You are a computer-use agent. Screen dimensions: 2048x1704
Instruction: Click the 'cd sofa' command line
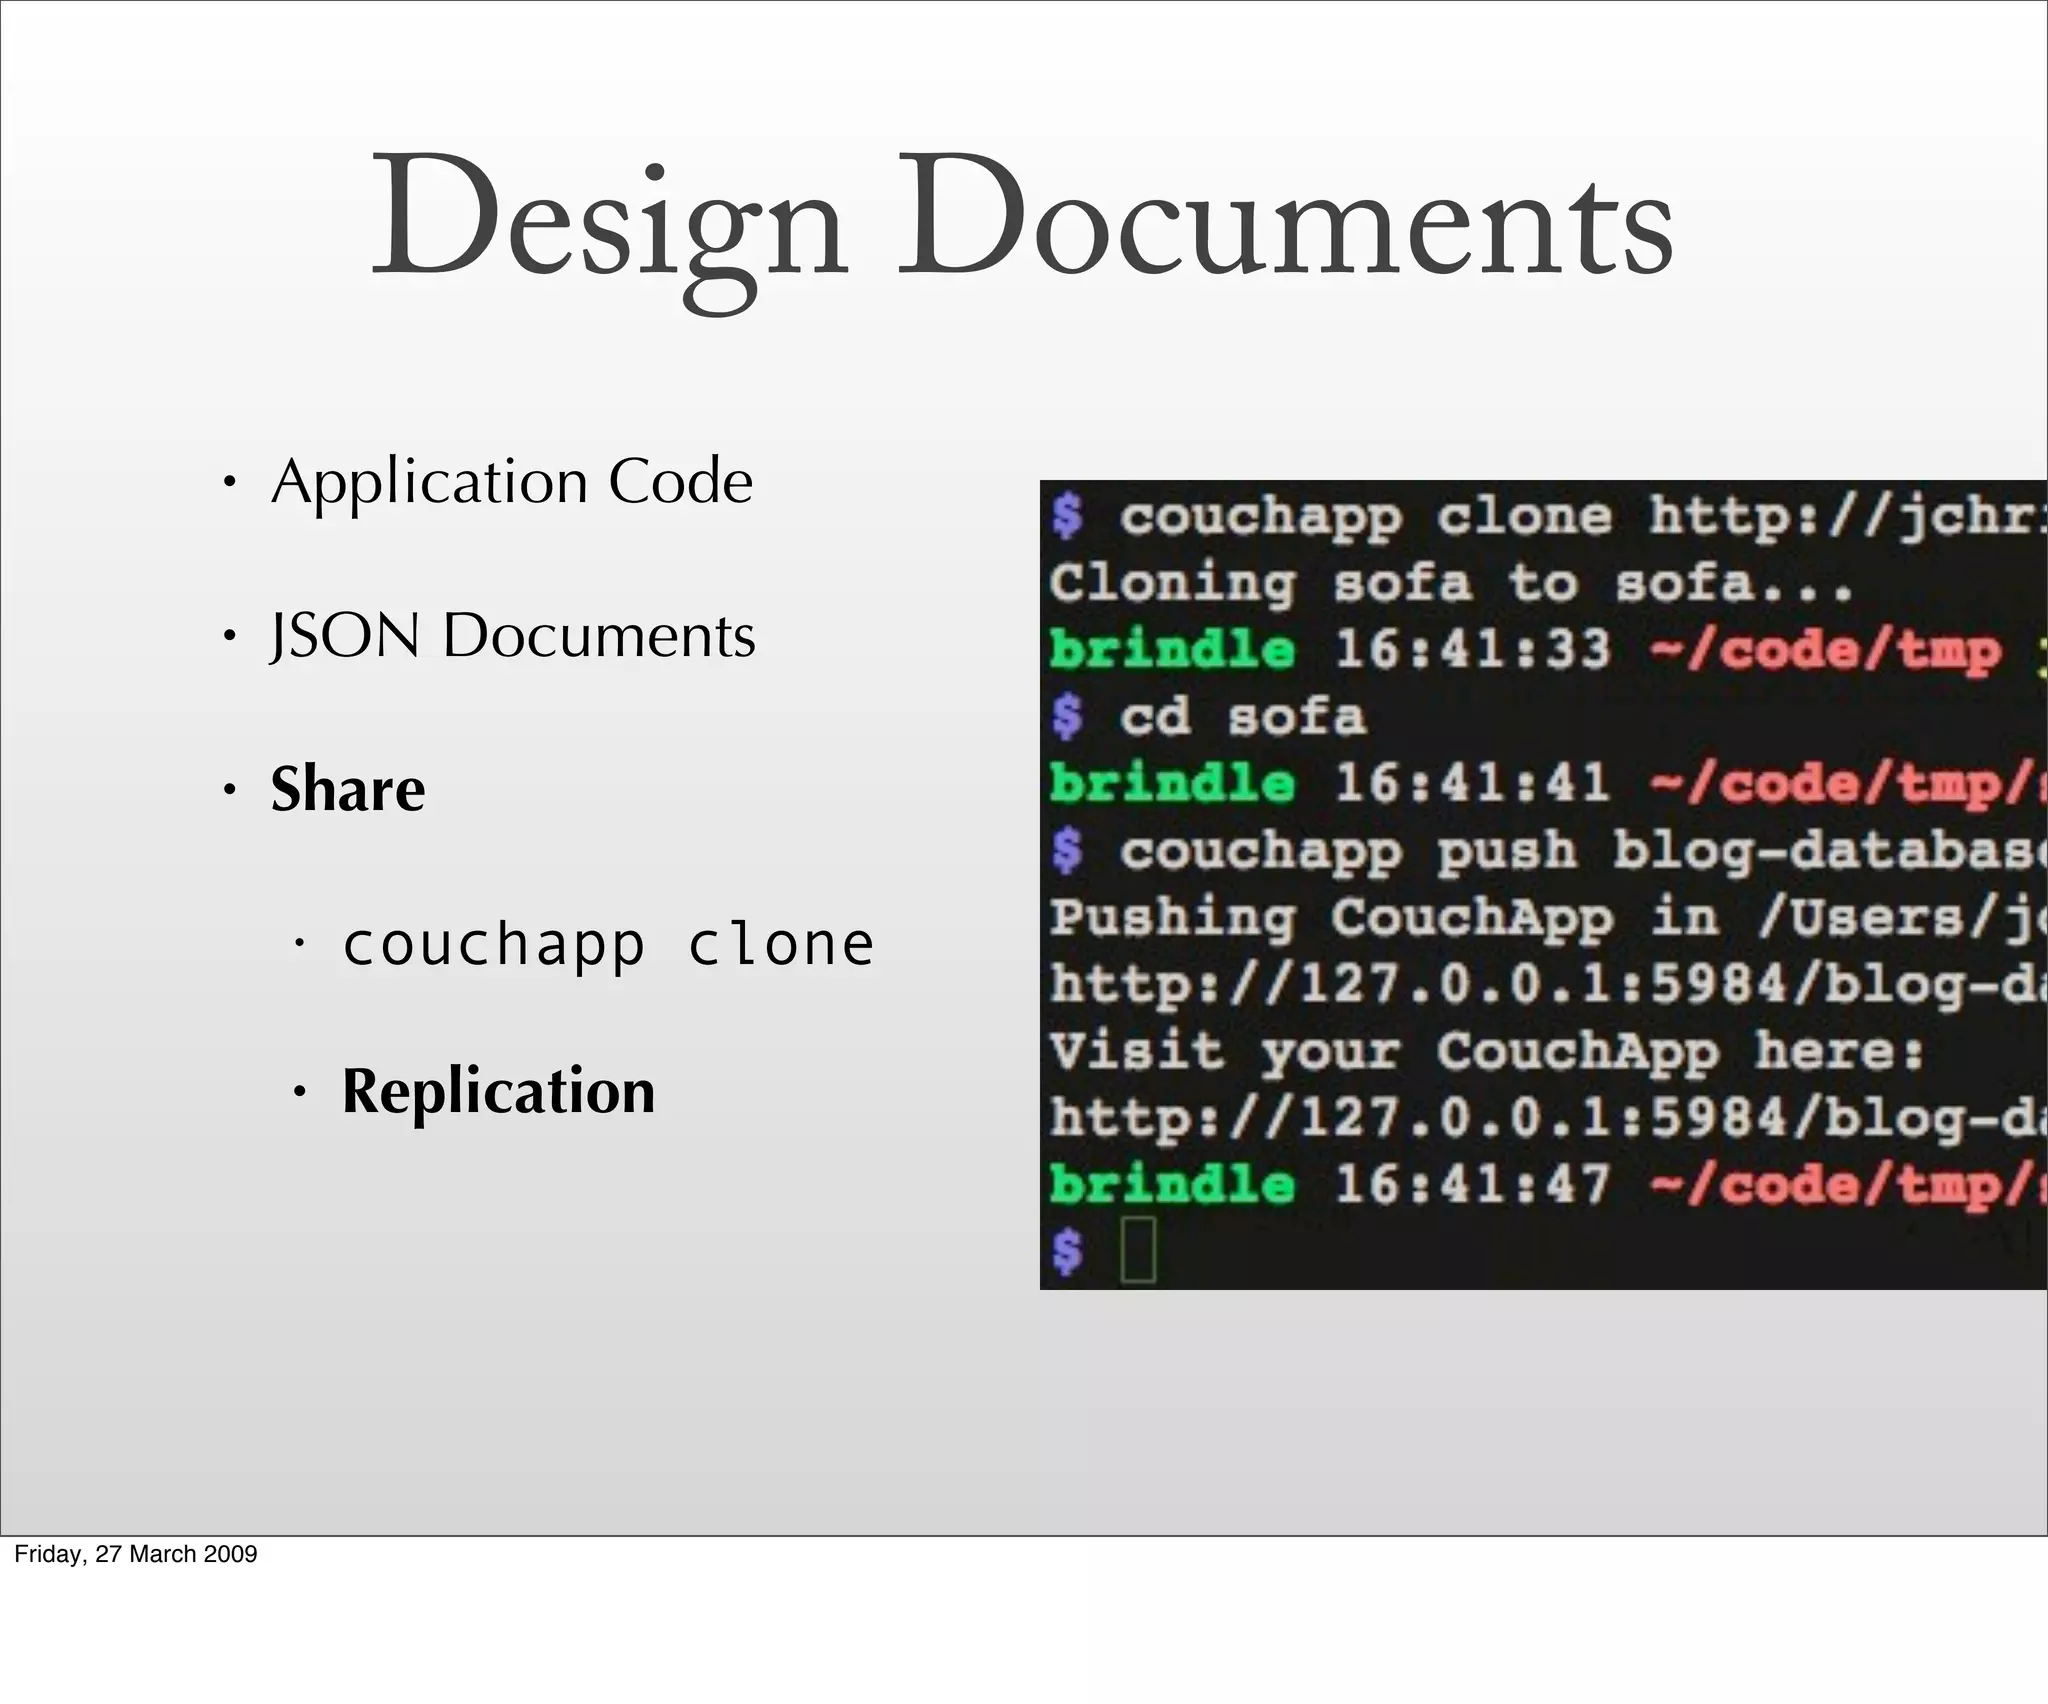(1208, 717)
